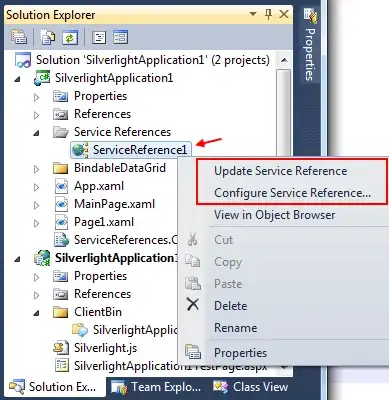
Task: Click the App.xaml file icon
Action: coord(61,186)
